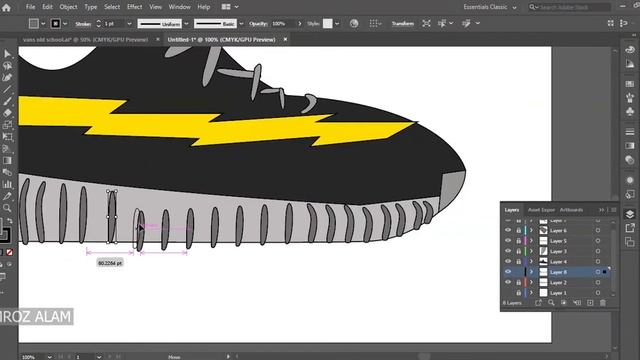Click Create New Layer icon
This screenshot has height=360, width=640.
pyautogui.click(x=590, y=303)
